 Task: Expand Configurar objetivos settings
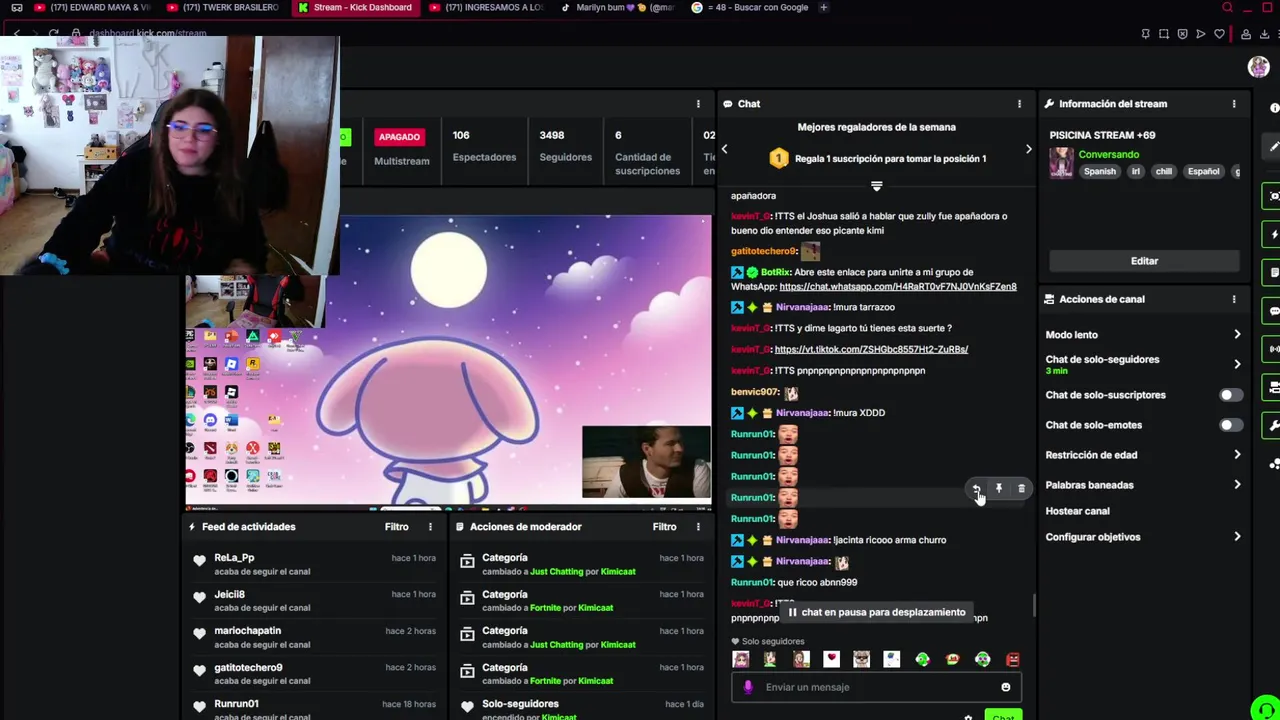pyautogui.click(x=1237, y=537)
